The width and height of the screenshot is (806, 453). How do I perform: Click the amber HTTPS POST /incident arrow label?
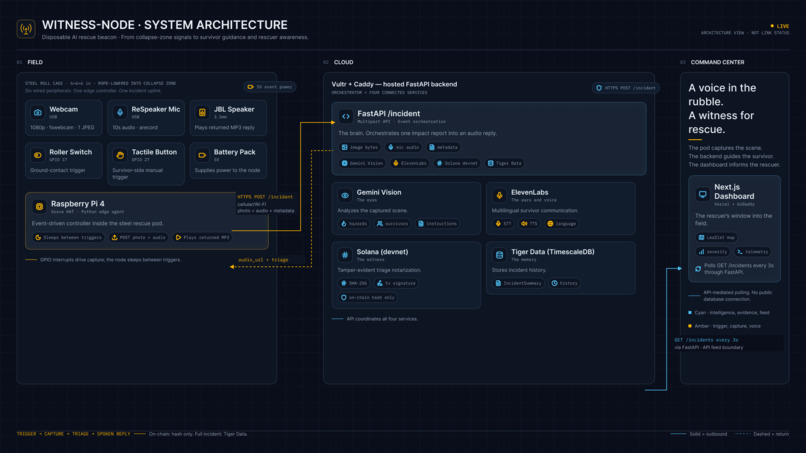[x=265, y=197]
